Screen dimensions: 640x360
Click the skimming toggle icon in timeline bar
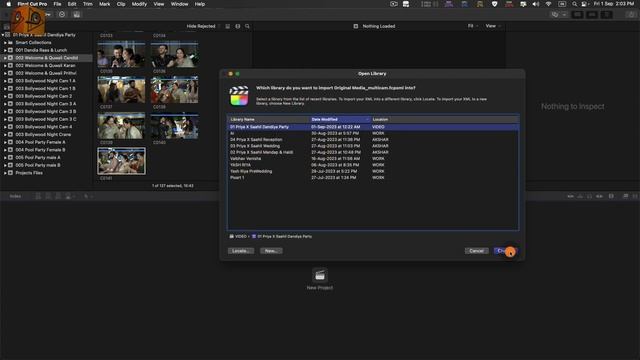click(x=570, y=196)
